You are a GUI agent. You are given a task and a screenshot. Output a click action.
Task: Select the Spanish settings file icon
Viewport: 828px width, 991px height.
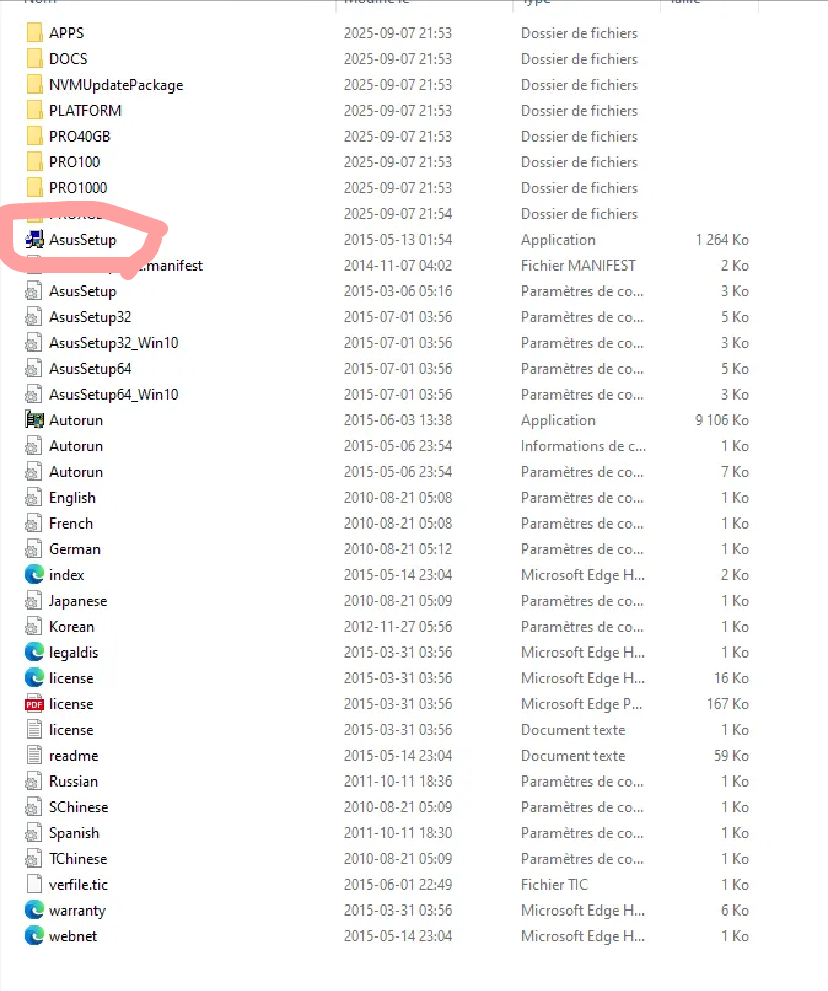tap(35, 833)
